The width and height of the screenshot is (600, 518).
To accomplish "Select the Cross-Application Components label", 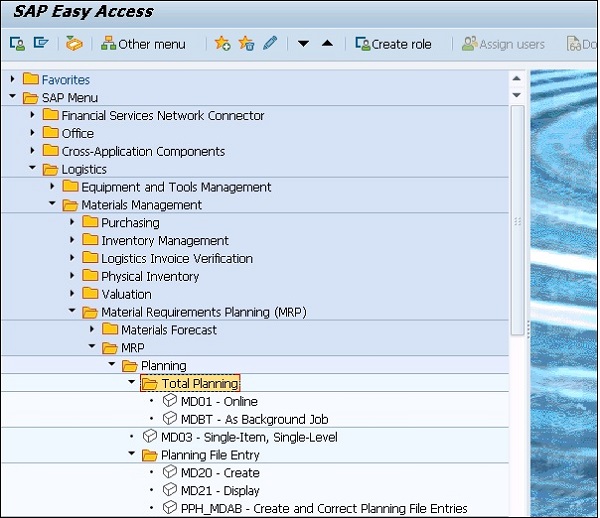I will [143, 151].
